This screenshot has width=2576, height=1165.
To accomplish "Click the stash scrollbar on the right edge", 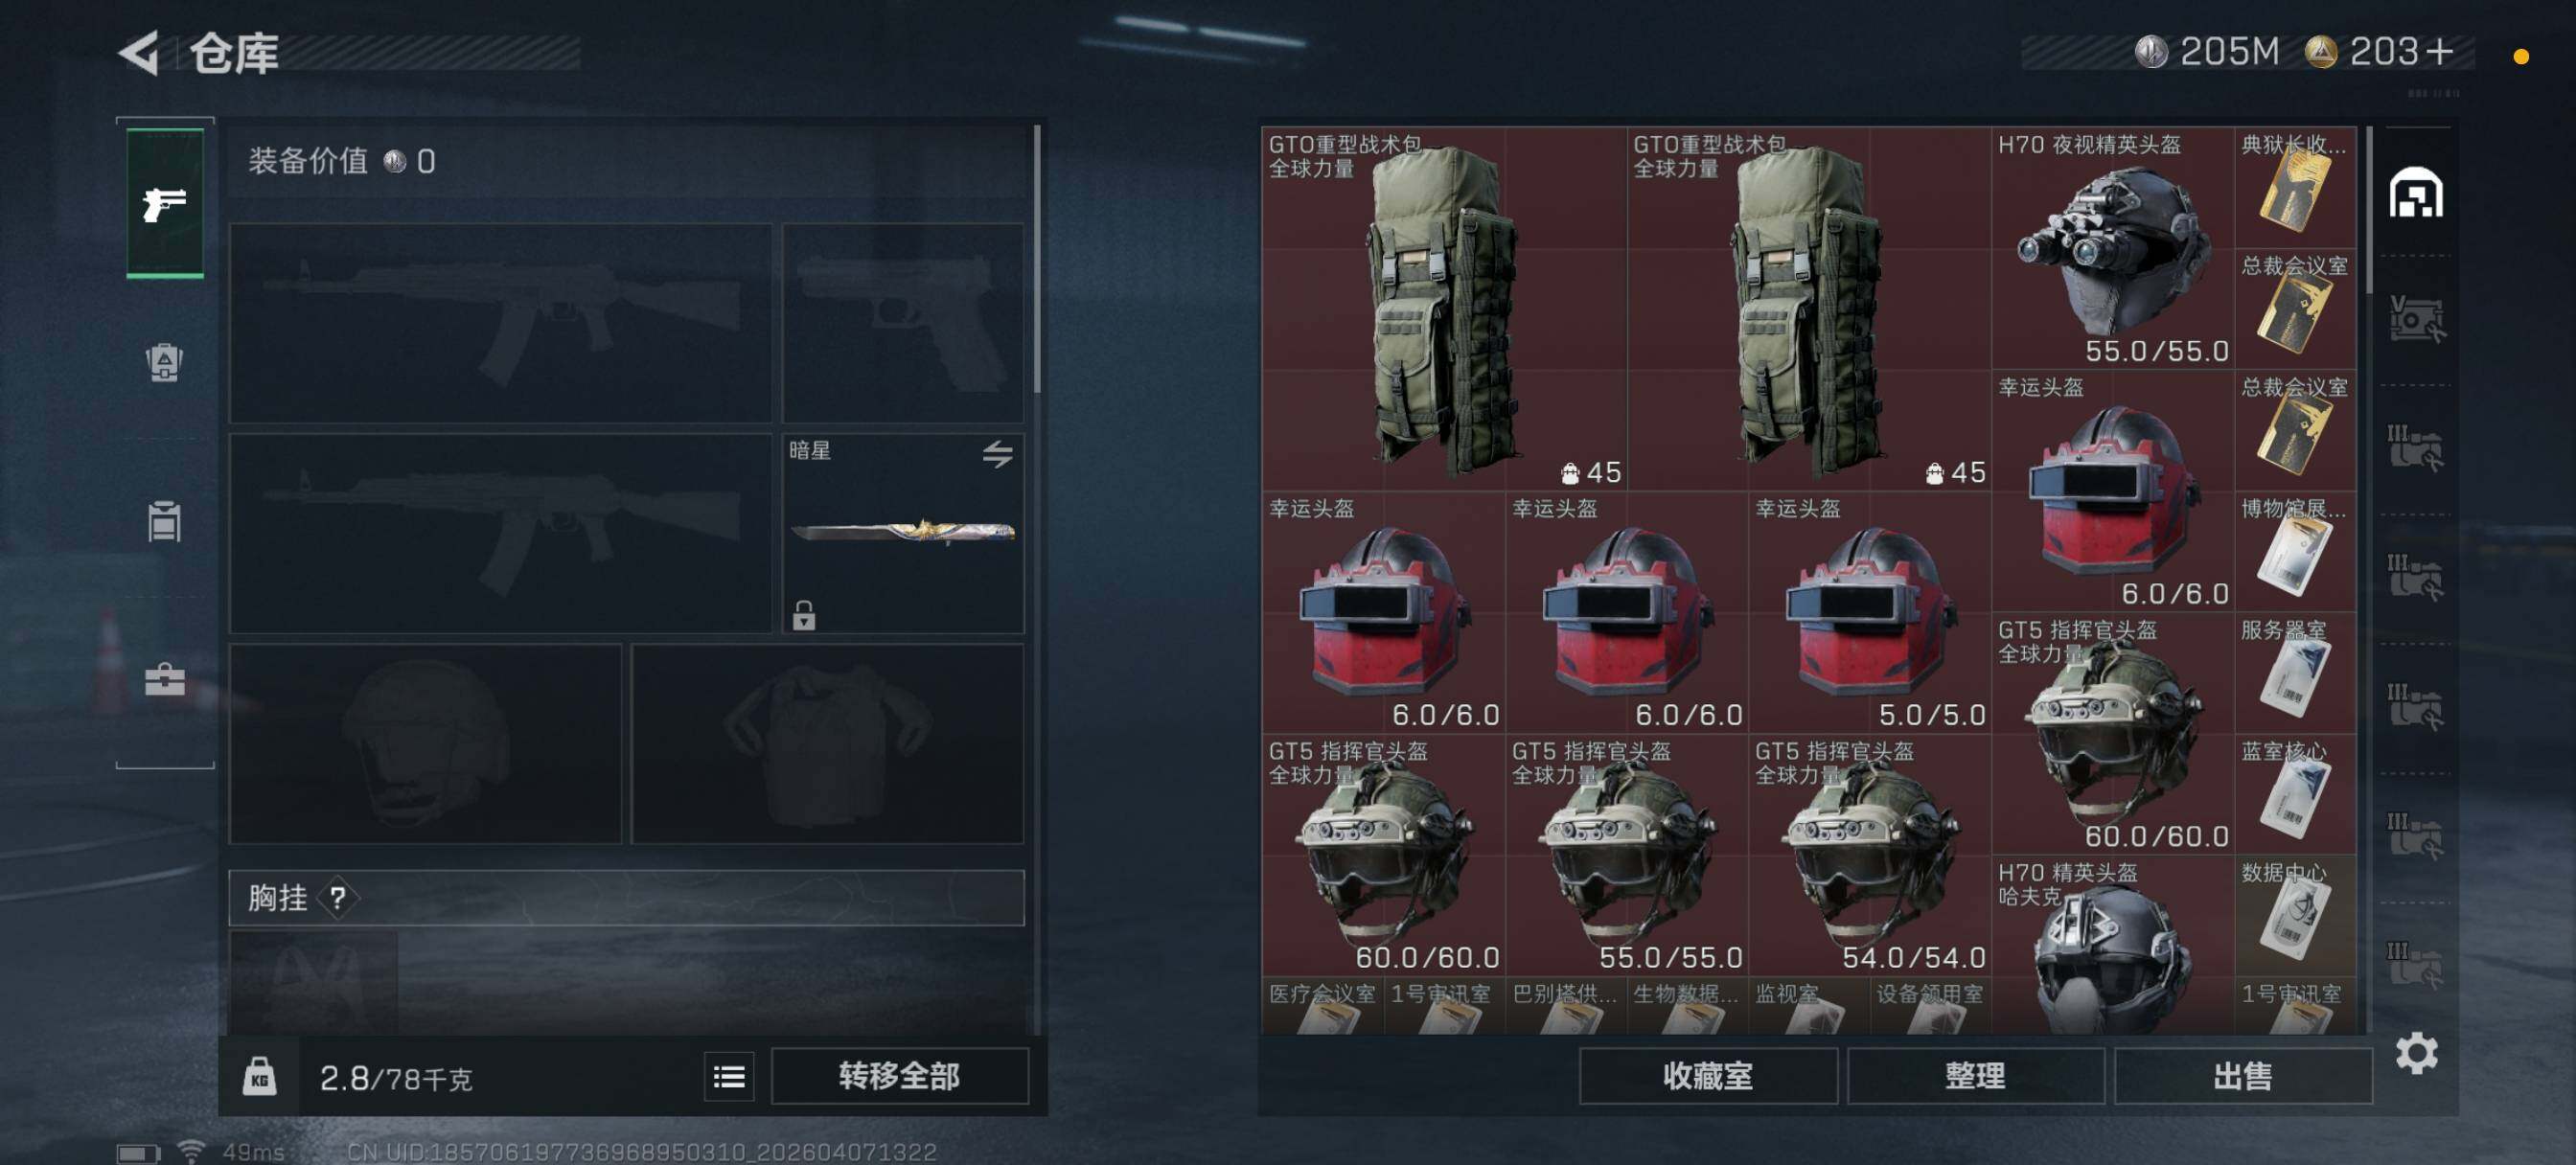I will [2368, 210].
